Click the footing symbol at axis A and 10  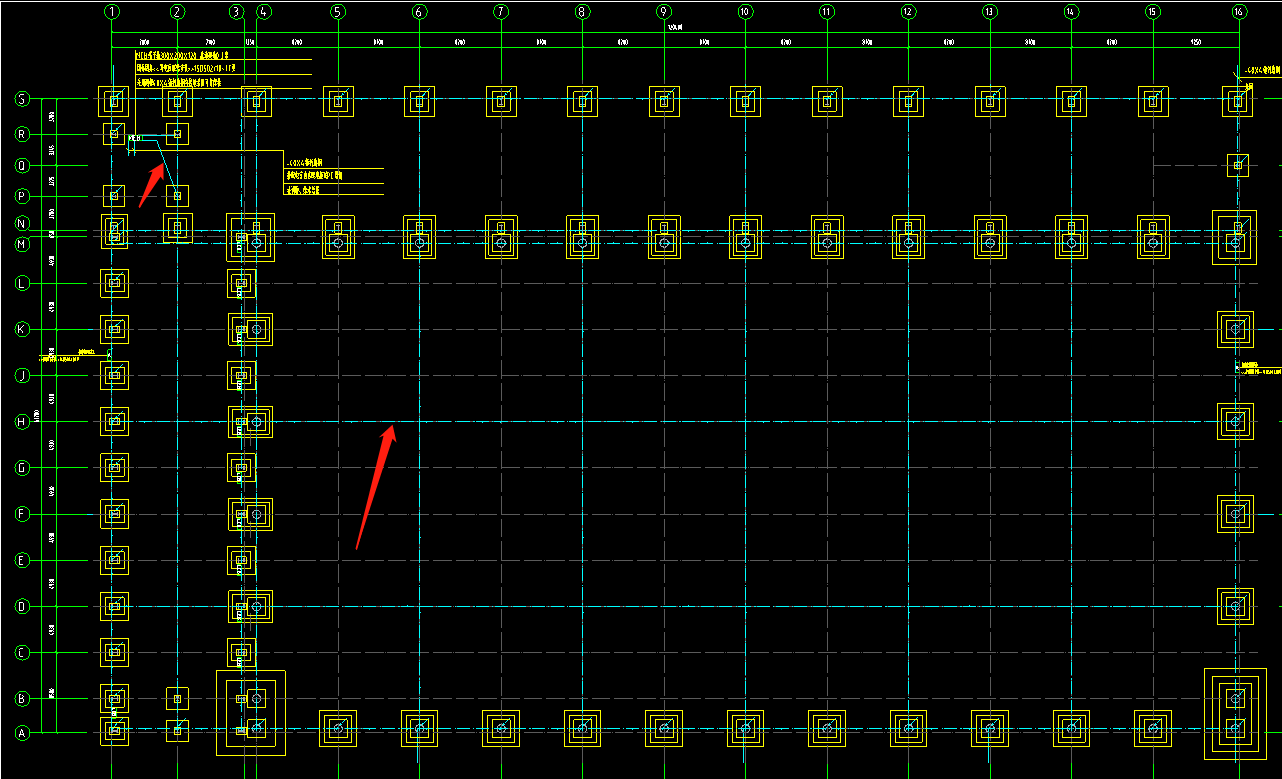click(x=745, y=729)
